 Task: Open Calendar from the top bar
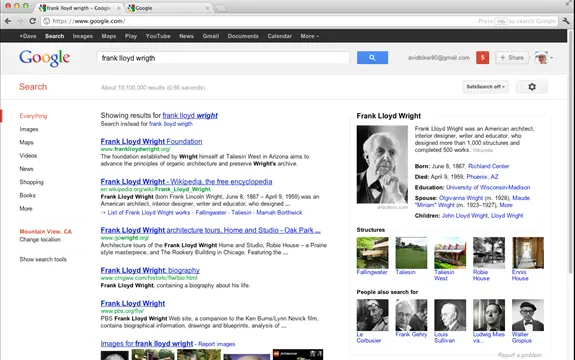tap(279, 36)
